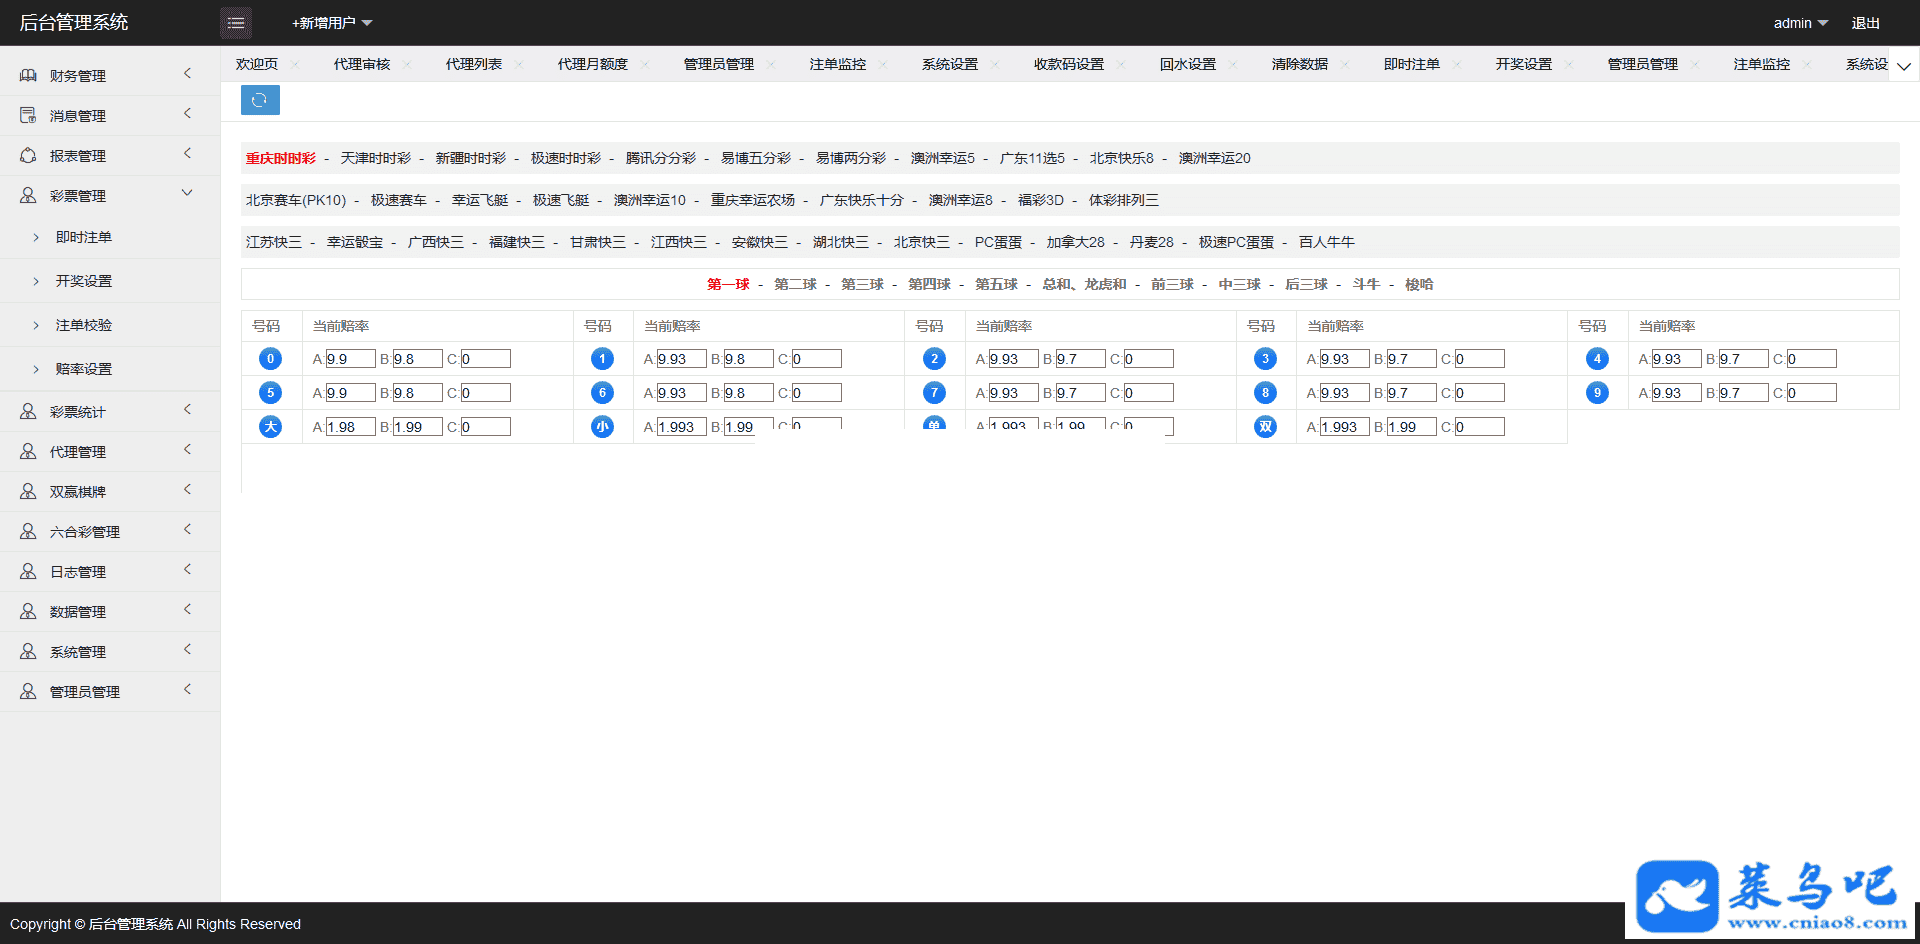Click the 报表管理 sidebar icon
Image resolution: width=1920 pixels, height=944 pixels.
tap(28, 155)
